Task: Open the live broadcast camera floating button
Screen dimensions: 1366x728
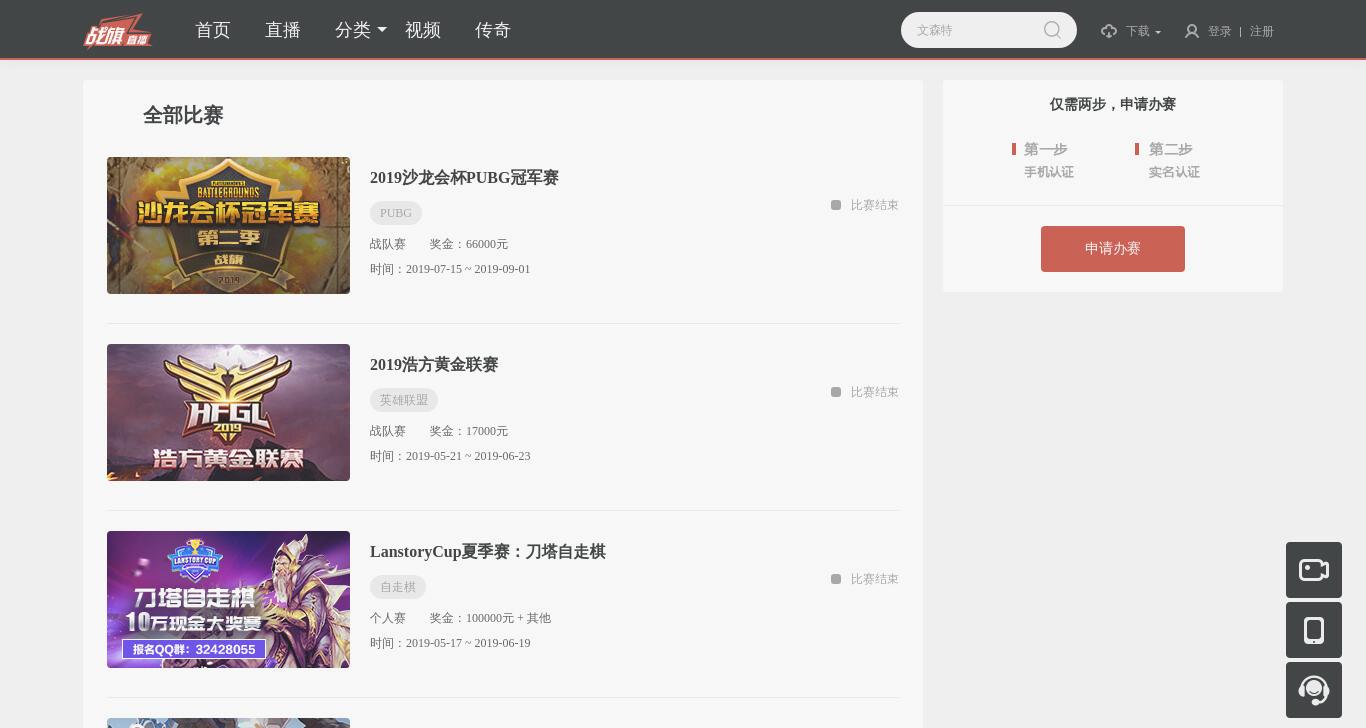Action: [x=1314, y=570]
